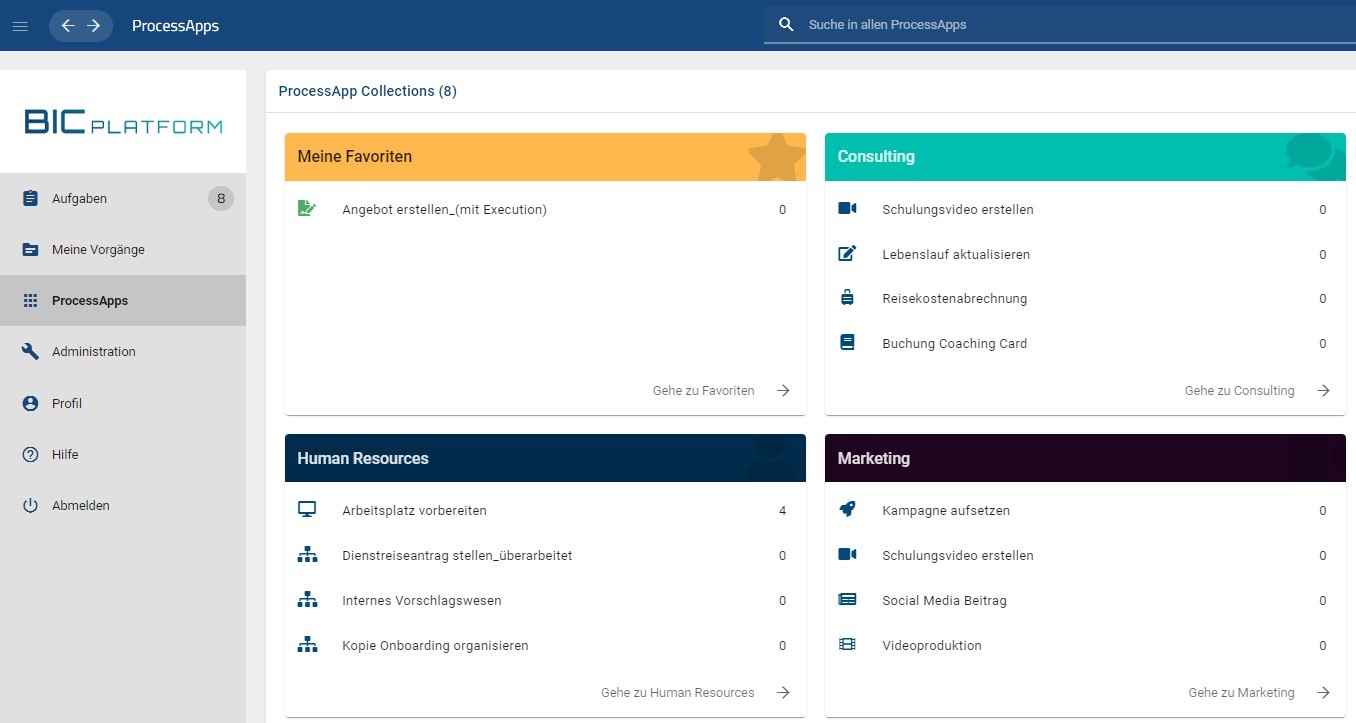Click the Abmelden power icon
1356x723 pixels.
tap(30, 506)
